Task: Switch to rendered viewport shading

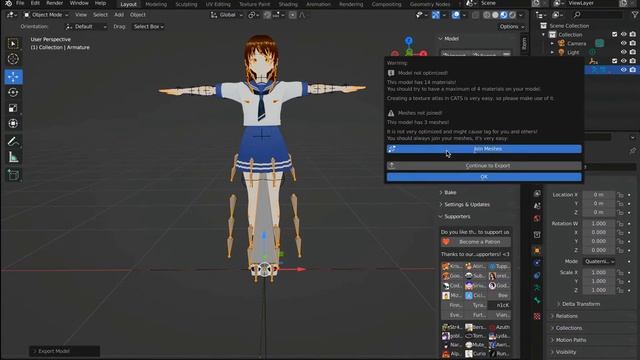Action: [x=512, y=15]
